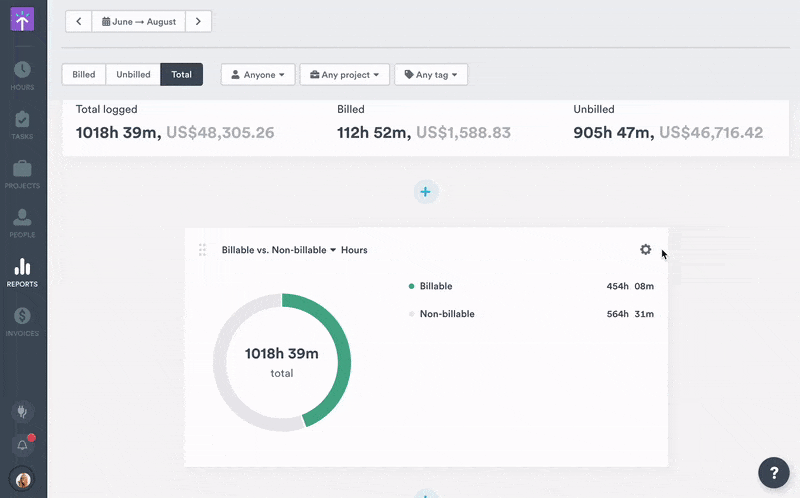This screenshot has width=800, height=498.
Task: Click the notifications bell icon
Action: point(22,445)
